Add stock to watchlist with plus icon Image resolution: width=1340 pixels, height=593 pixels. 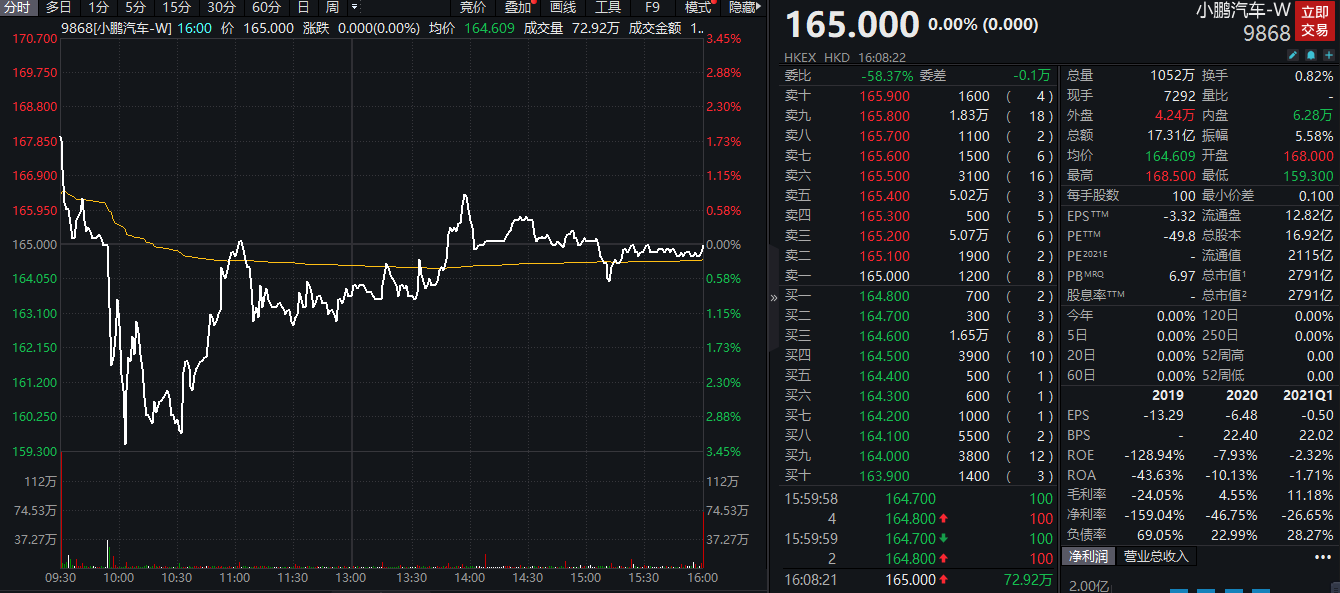coord(1328,54)
